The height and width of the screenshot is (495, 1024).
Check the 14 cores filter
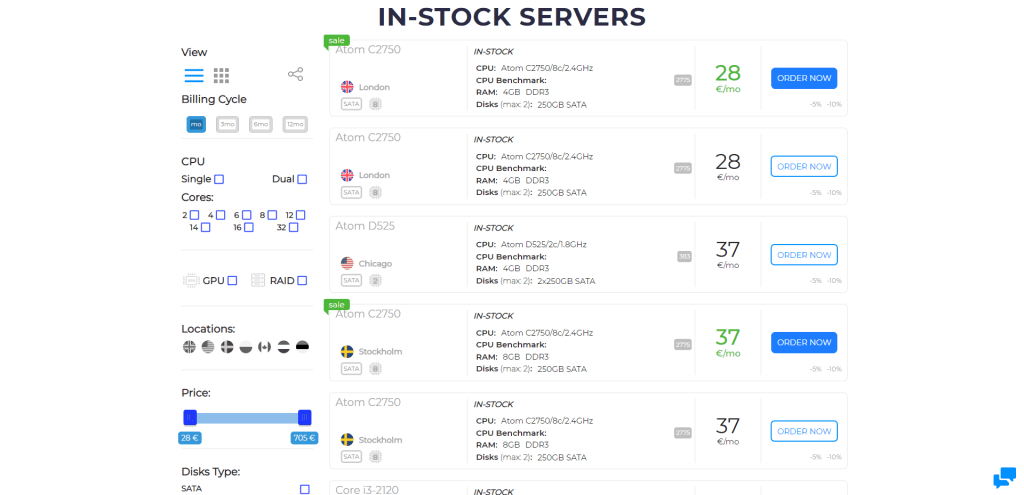205,227
